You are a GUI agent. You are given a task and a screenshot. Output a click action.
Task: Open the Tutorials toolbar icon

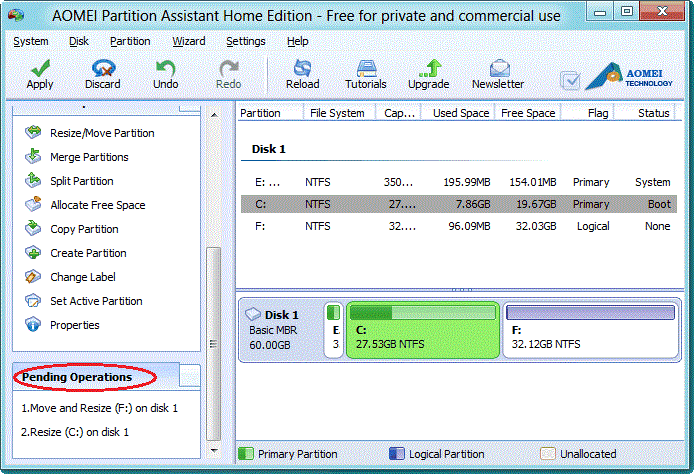pyautogui.click(x=366, y=68)
